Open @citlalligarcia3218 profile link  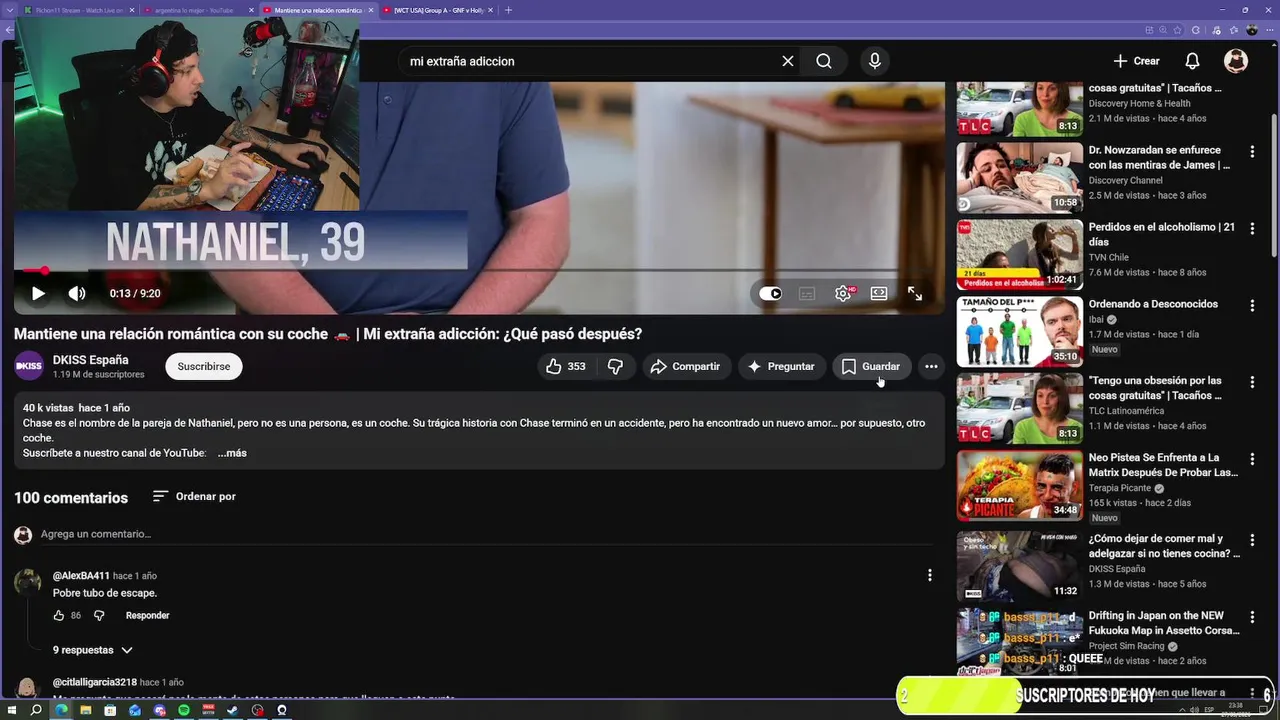[x=95, y=682]
